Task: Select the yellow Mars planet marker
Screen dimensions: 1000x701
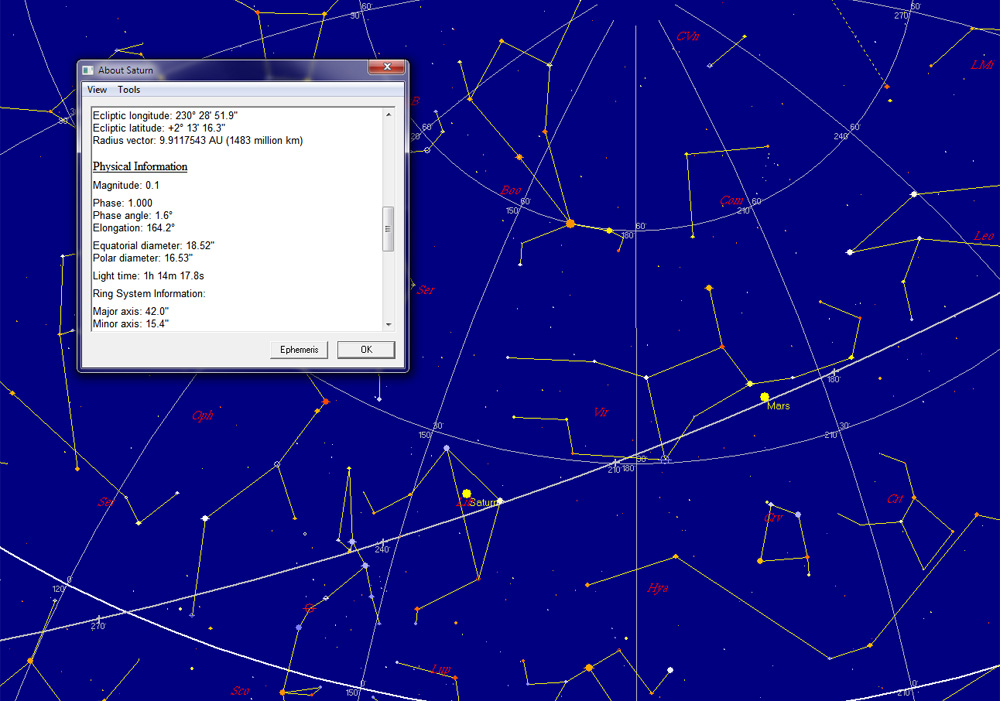Action: (765, 397)
